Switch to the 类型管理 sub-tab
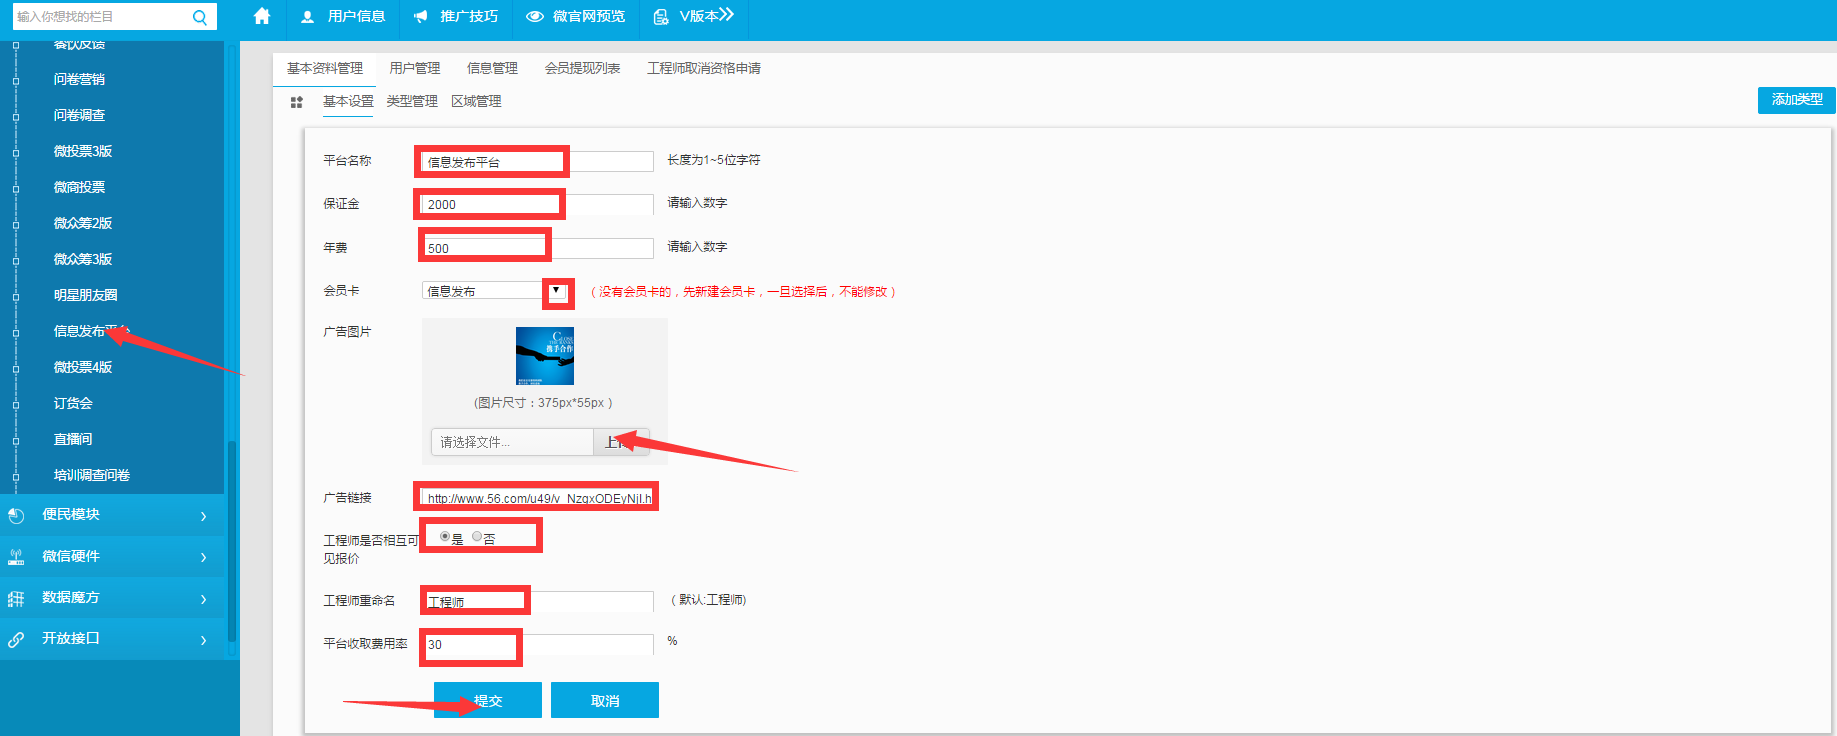1837x736 pixels. (x=412, y=101)
